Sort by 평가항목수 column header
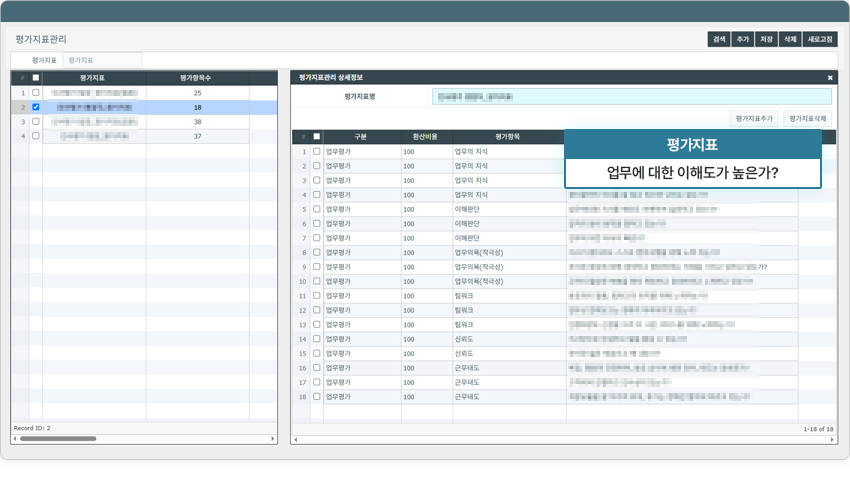The width and height of the screenshot is (850, 478). point(196,78)
